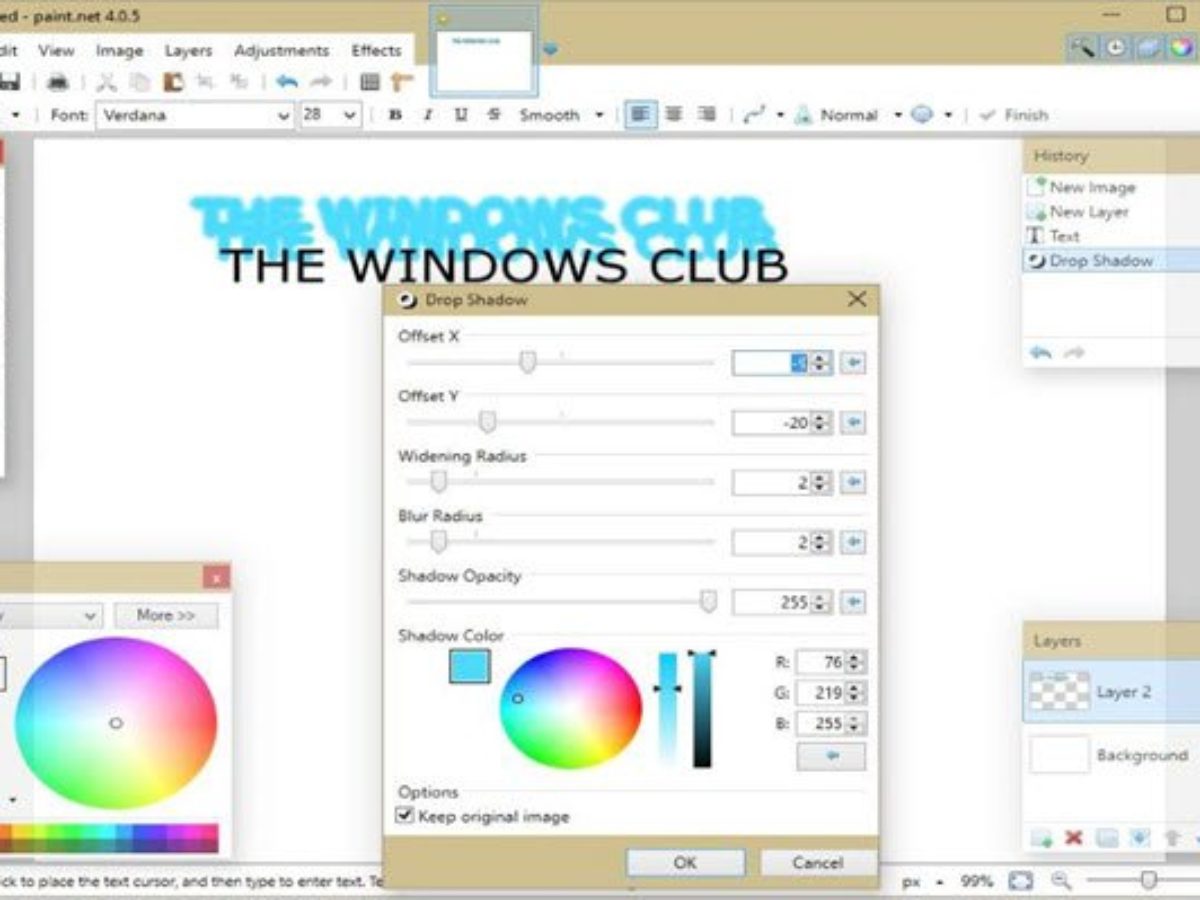The image size is (1200, 900).
Task: Open the Effects menu
Action: pyautogui.click(x=376, y=50)
